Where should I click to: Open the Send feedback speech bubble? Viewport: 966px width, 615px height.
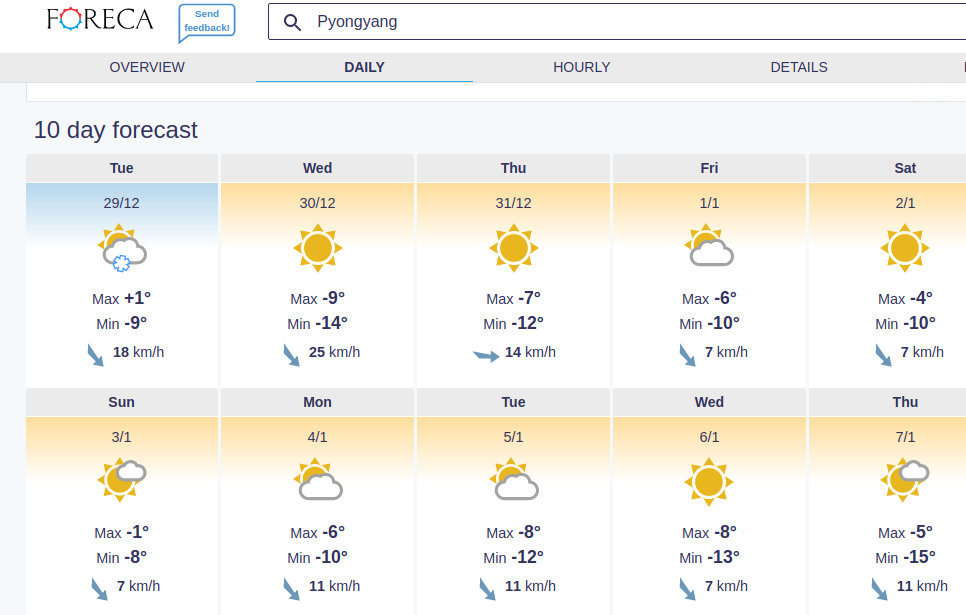[207, 22]
